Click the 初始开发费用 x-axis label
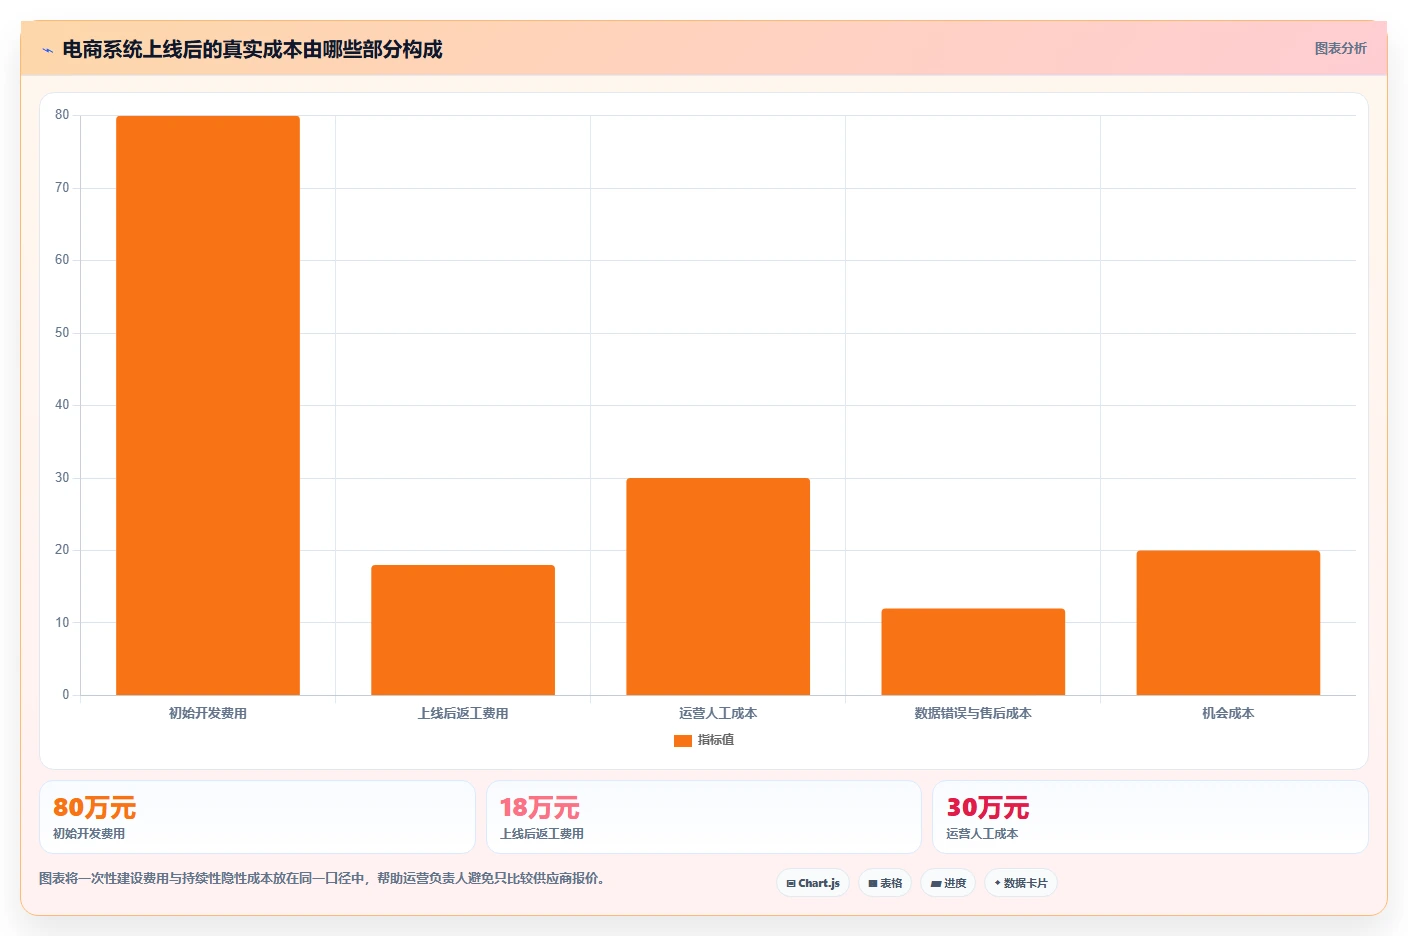The image size is (1408, 936). [208, 713]
